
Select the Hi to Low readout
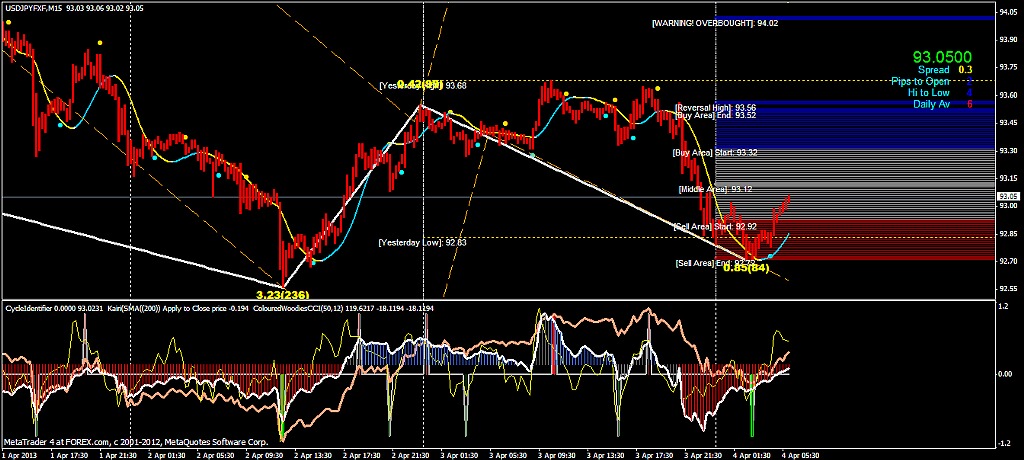(929, 93)
